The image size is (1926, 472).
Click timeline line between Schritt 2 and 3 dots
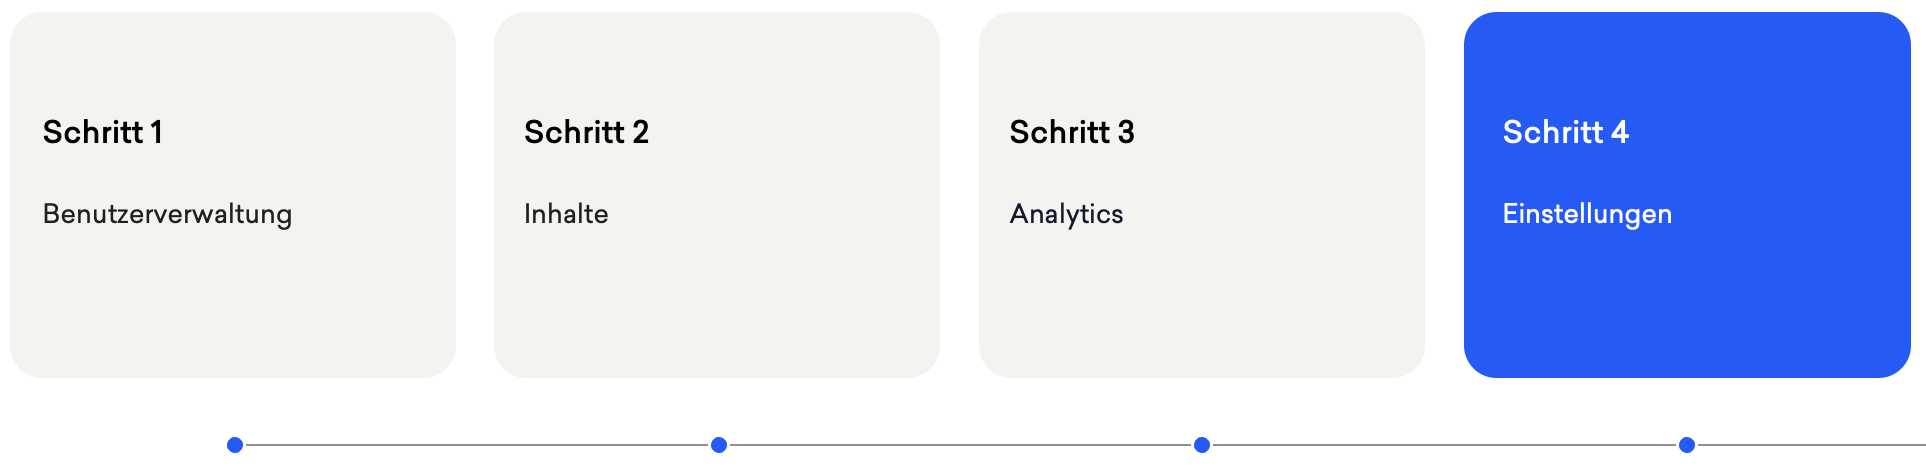[961, 445]
